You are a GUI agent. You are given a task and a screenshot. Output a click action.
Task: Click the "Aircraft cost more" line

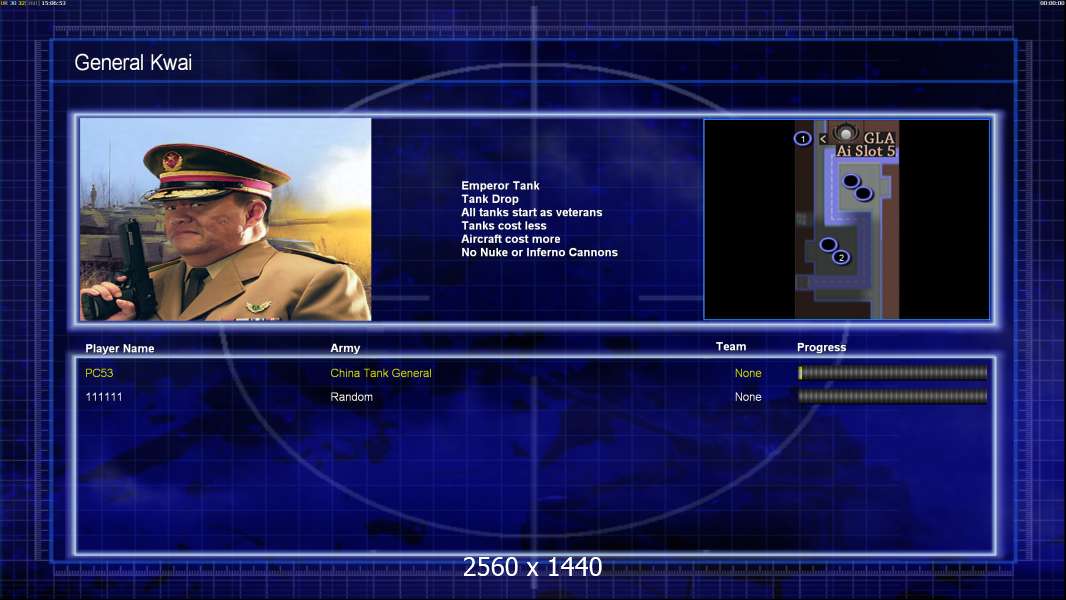point(511,239)
